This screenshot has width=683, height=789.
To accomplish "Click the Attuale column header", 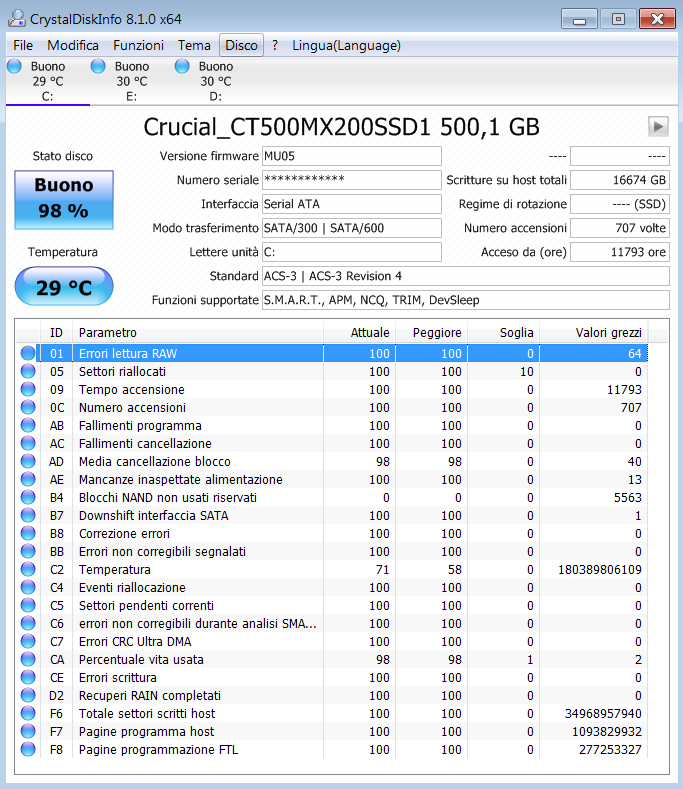I will point(359,333).
